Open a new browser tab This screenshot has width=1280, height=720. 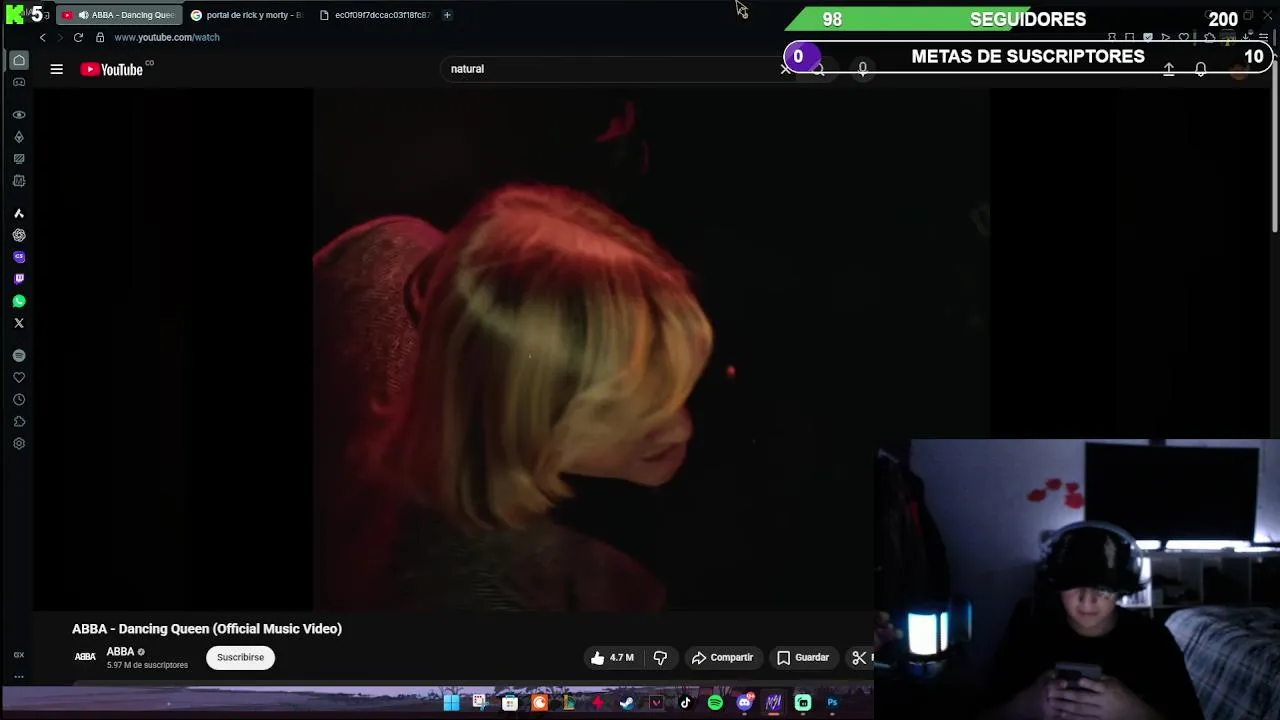point(447,15)
